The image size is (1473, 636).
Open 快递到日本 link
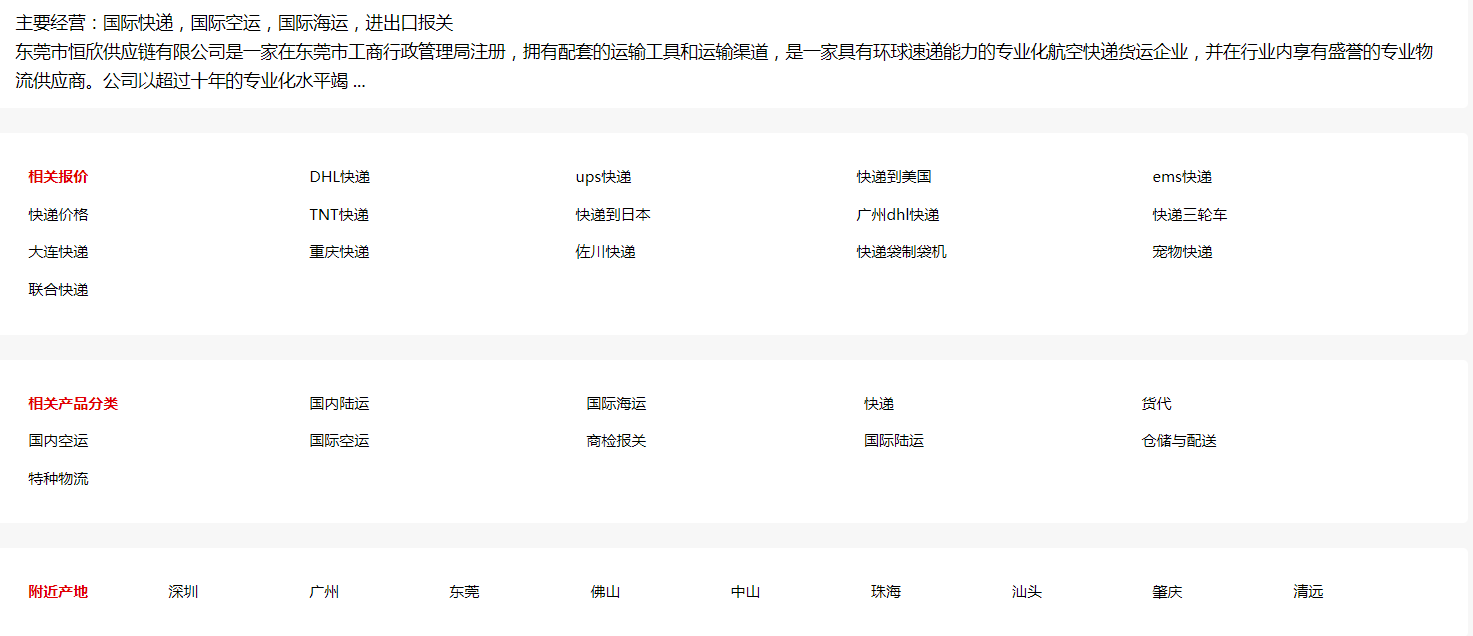click(612, 215)
